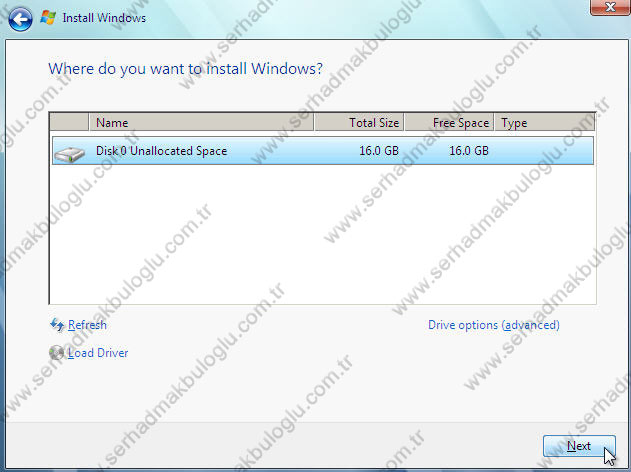Viewport: 631px width, 472px height.
Task: Click the Free Space column header
Action: click(449, 123)
